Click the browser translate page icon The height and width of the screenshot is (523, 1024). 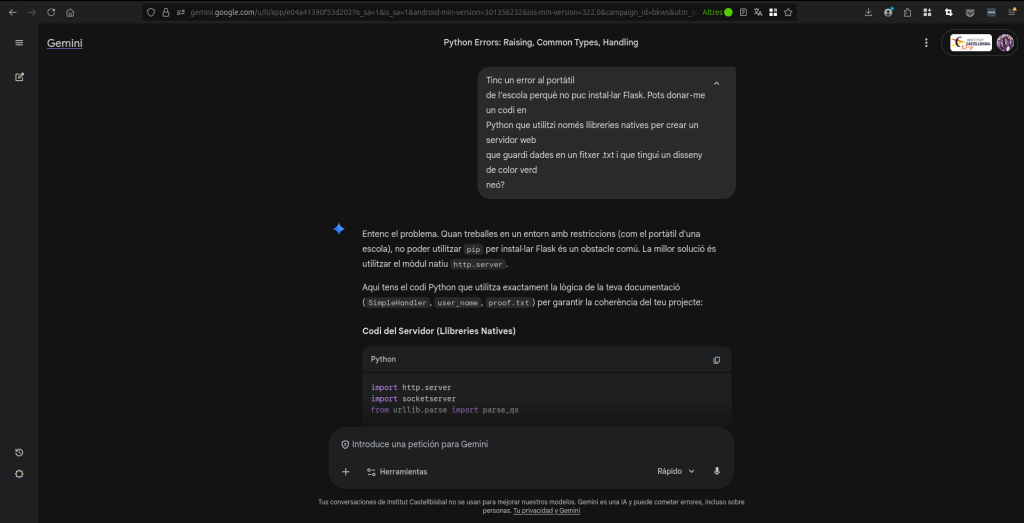point(758,13)
